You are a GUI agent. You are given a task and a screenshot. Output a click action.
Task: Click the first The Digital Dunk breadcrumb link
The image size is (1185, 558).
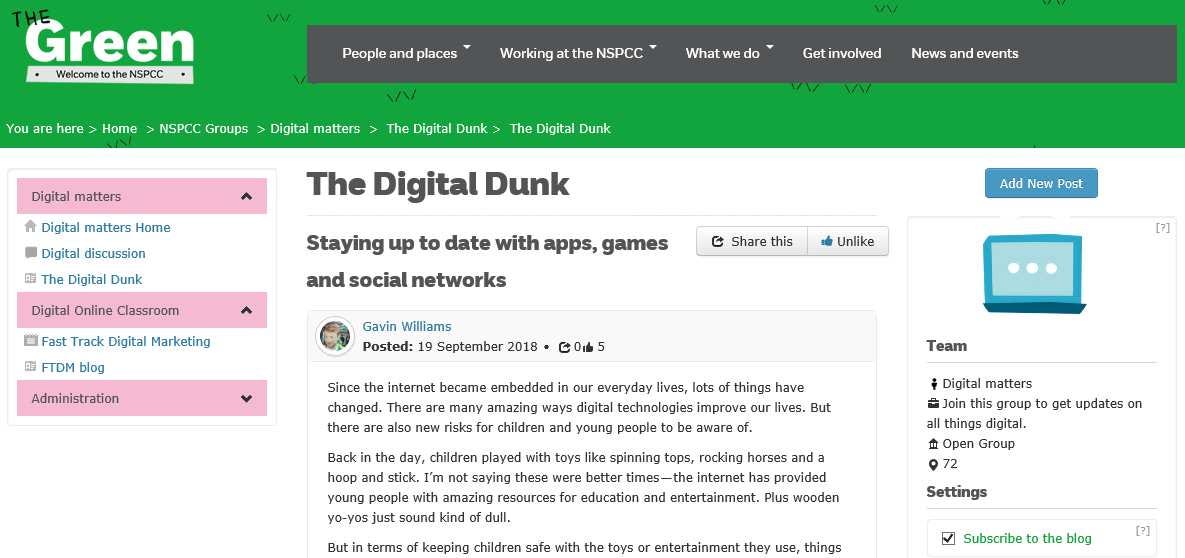(x=437, y=129)
